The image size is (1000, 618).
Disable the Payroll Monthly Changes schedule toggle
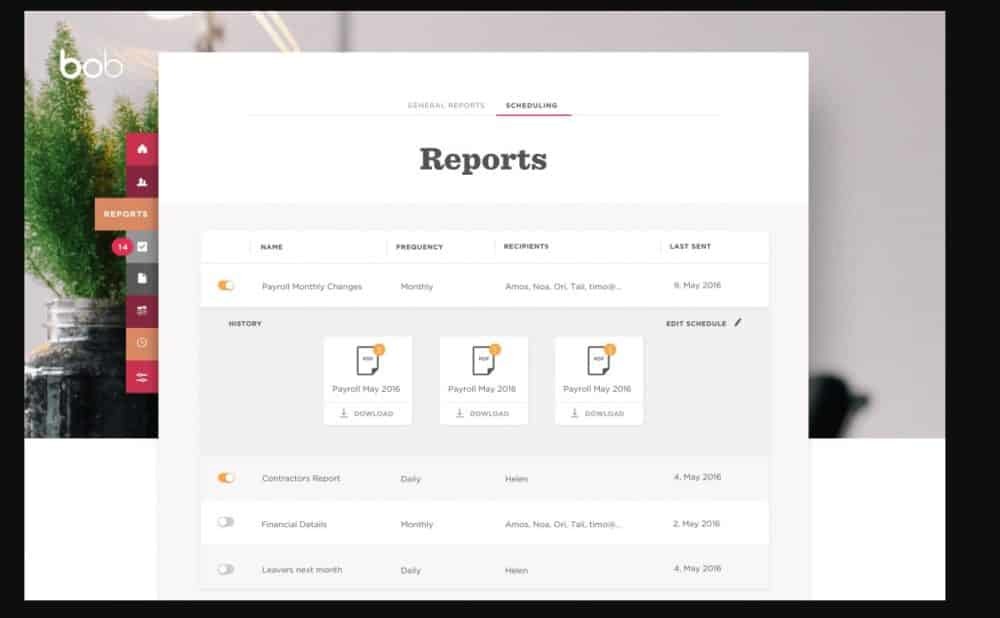(226, 286)
